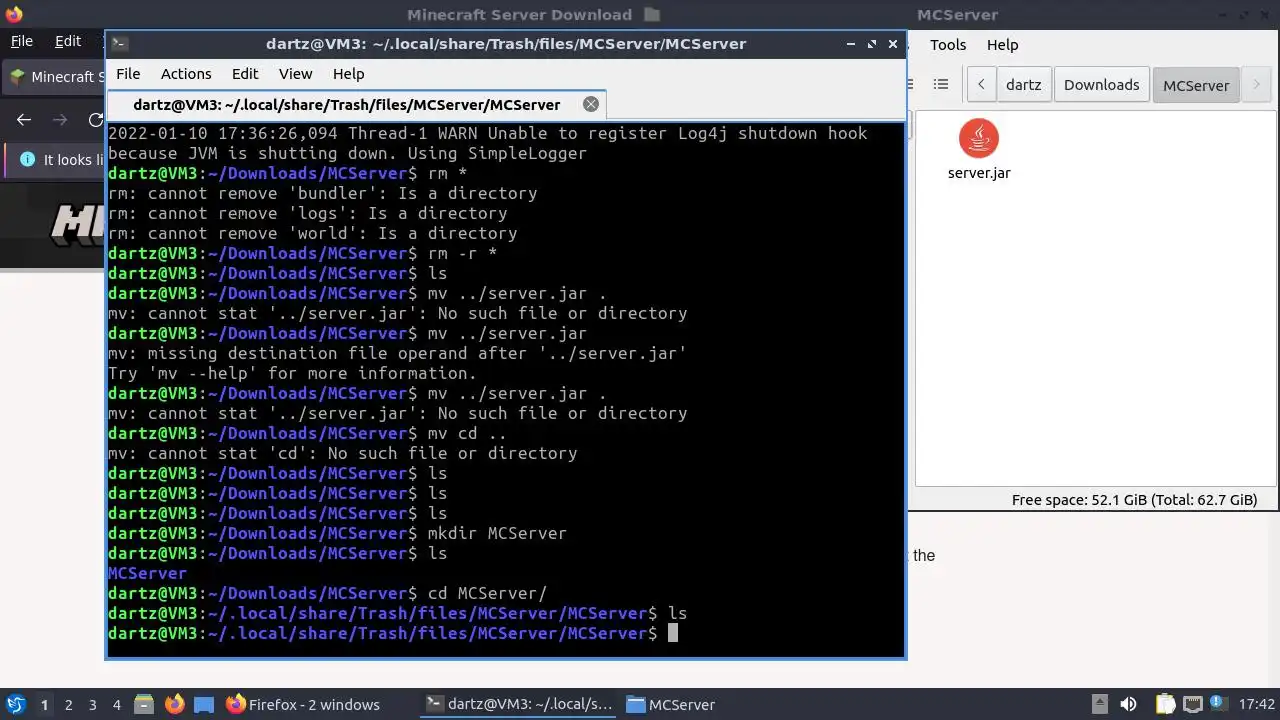
Task: Open the clipboard manager tray icon
Action: tap(1165, 704)
